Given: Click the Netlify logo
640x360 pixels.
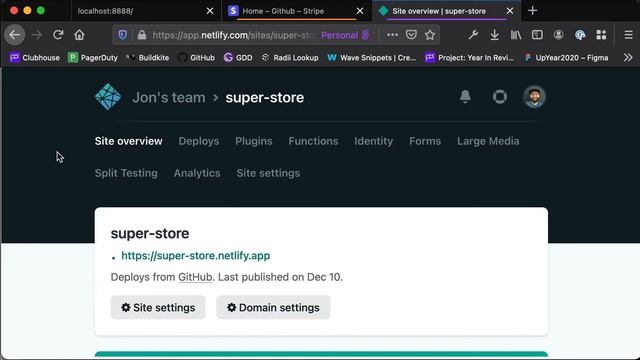Looking at the screenshot, I should 108,97.
